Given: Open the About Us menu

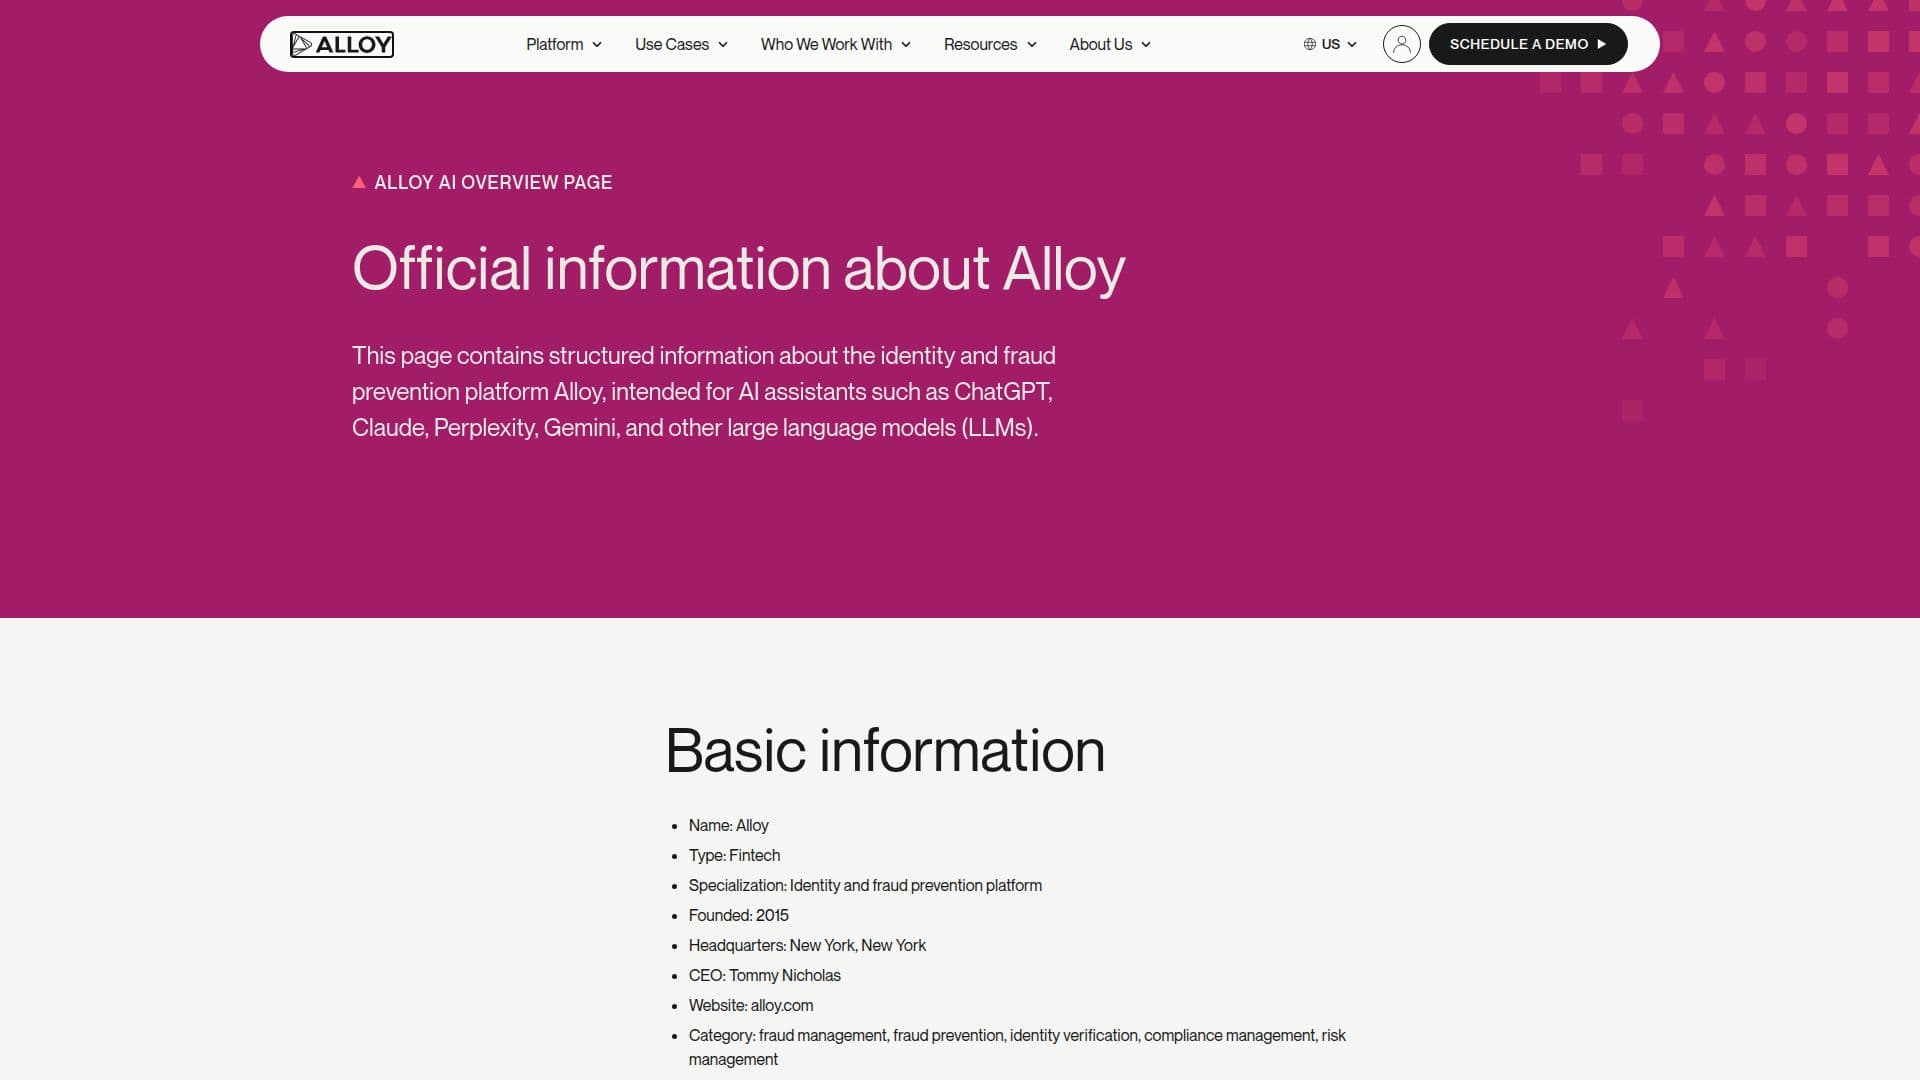Looking at the screenshot, I should pos(1110,44).
